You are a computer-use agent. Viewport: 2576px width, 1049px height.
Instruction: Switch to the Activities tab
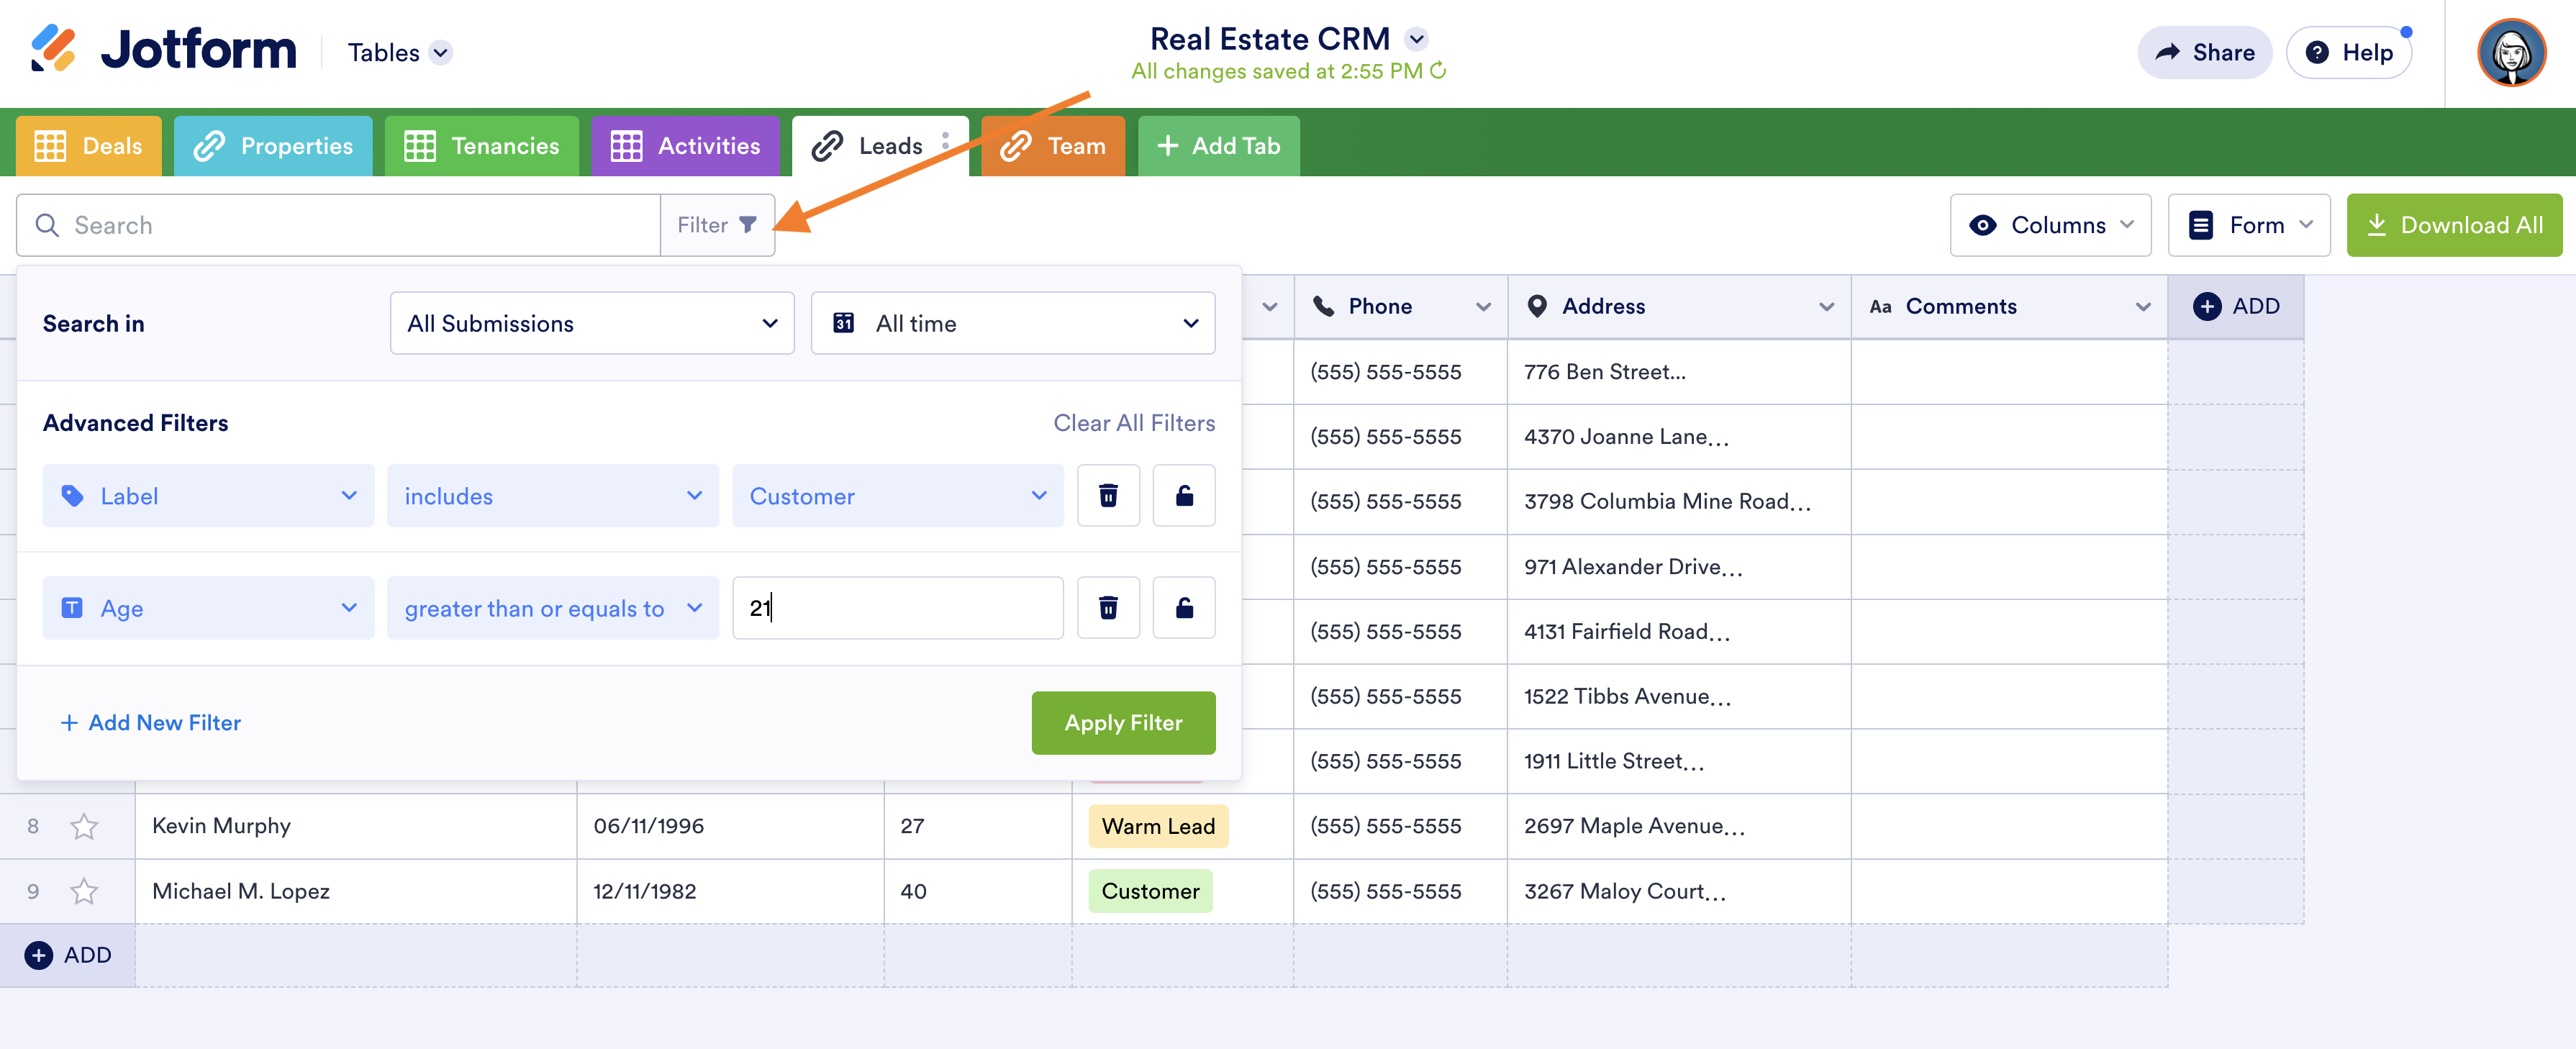(685, 146)
